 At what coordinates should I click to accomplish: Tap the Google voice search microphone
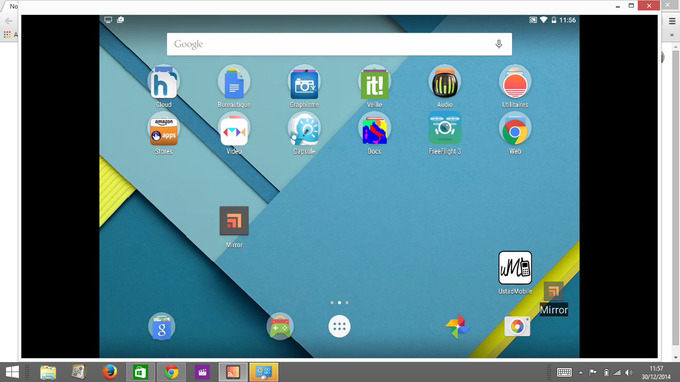pos(499,44)
